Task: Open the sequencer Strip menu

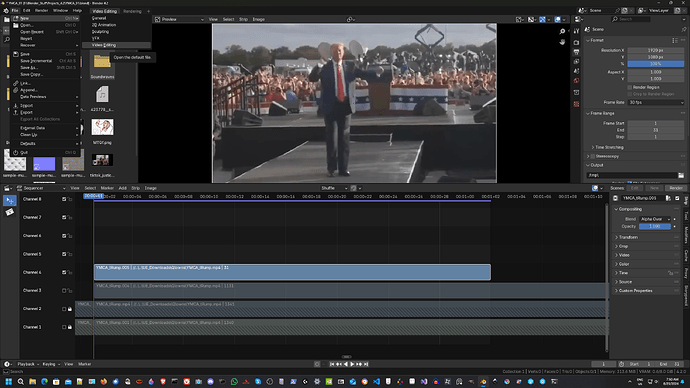Action: coord(136,188)
